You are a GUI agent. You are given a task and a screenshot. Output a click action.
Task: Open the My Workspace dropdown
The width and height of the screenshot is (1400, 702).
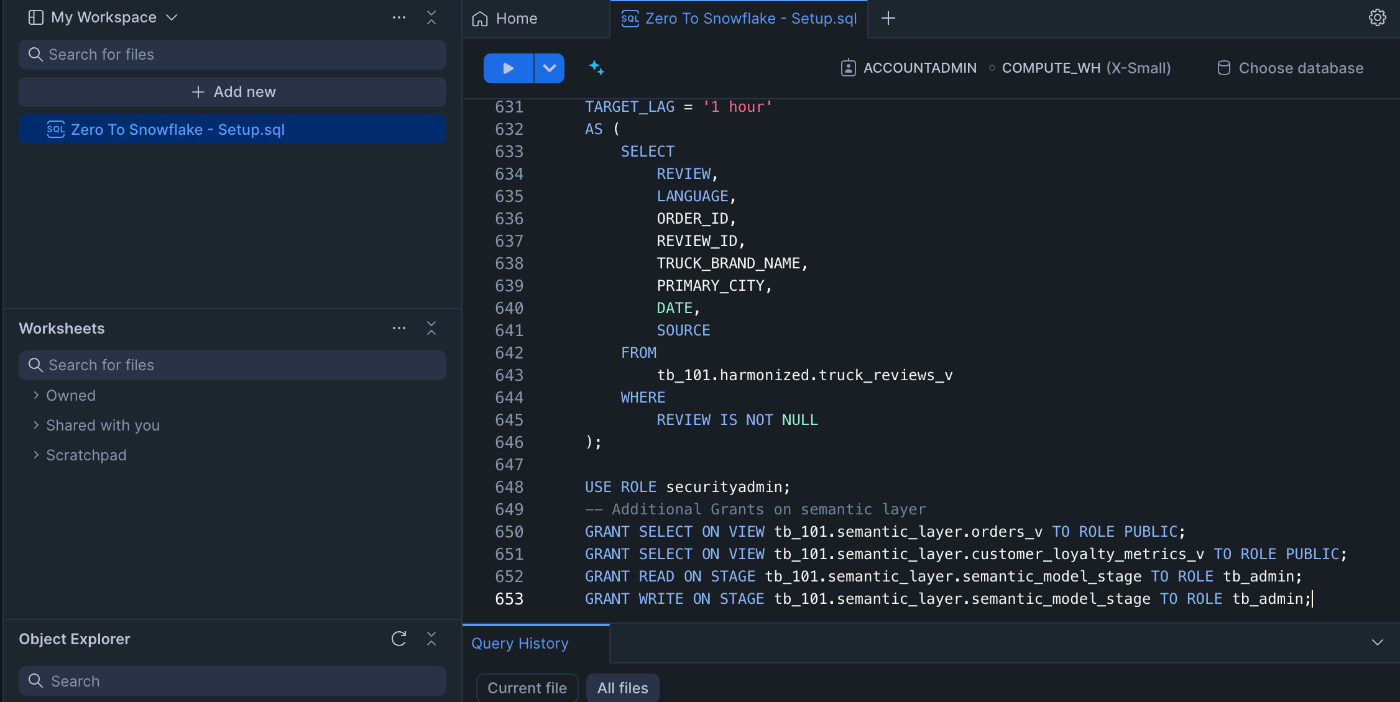(103, 17)
